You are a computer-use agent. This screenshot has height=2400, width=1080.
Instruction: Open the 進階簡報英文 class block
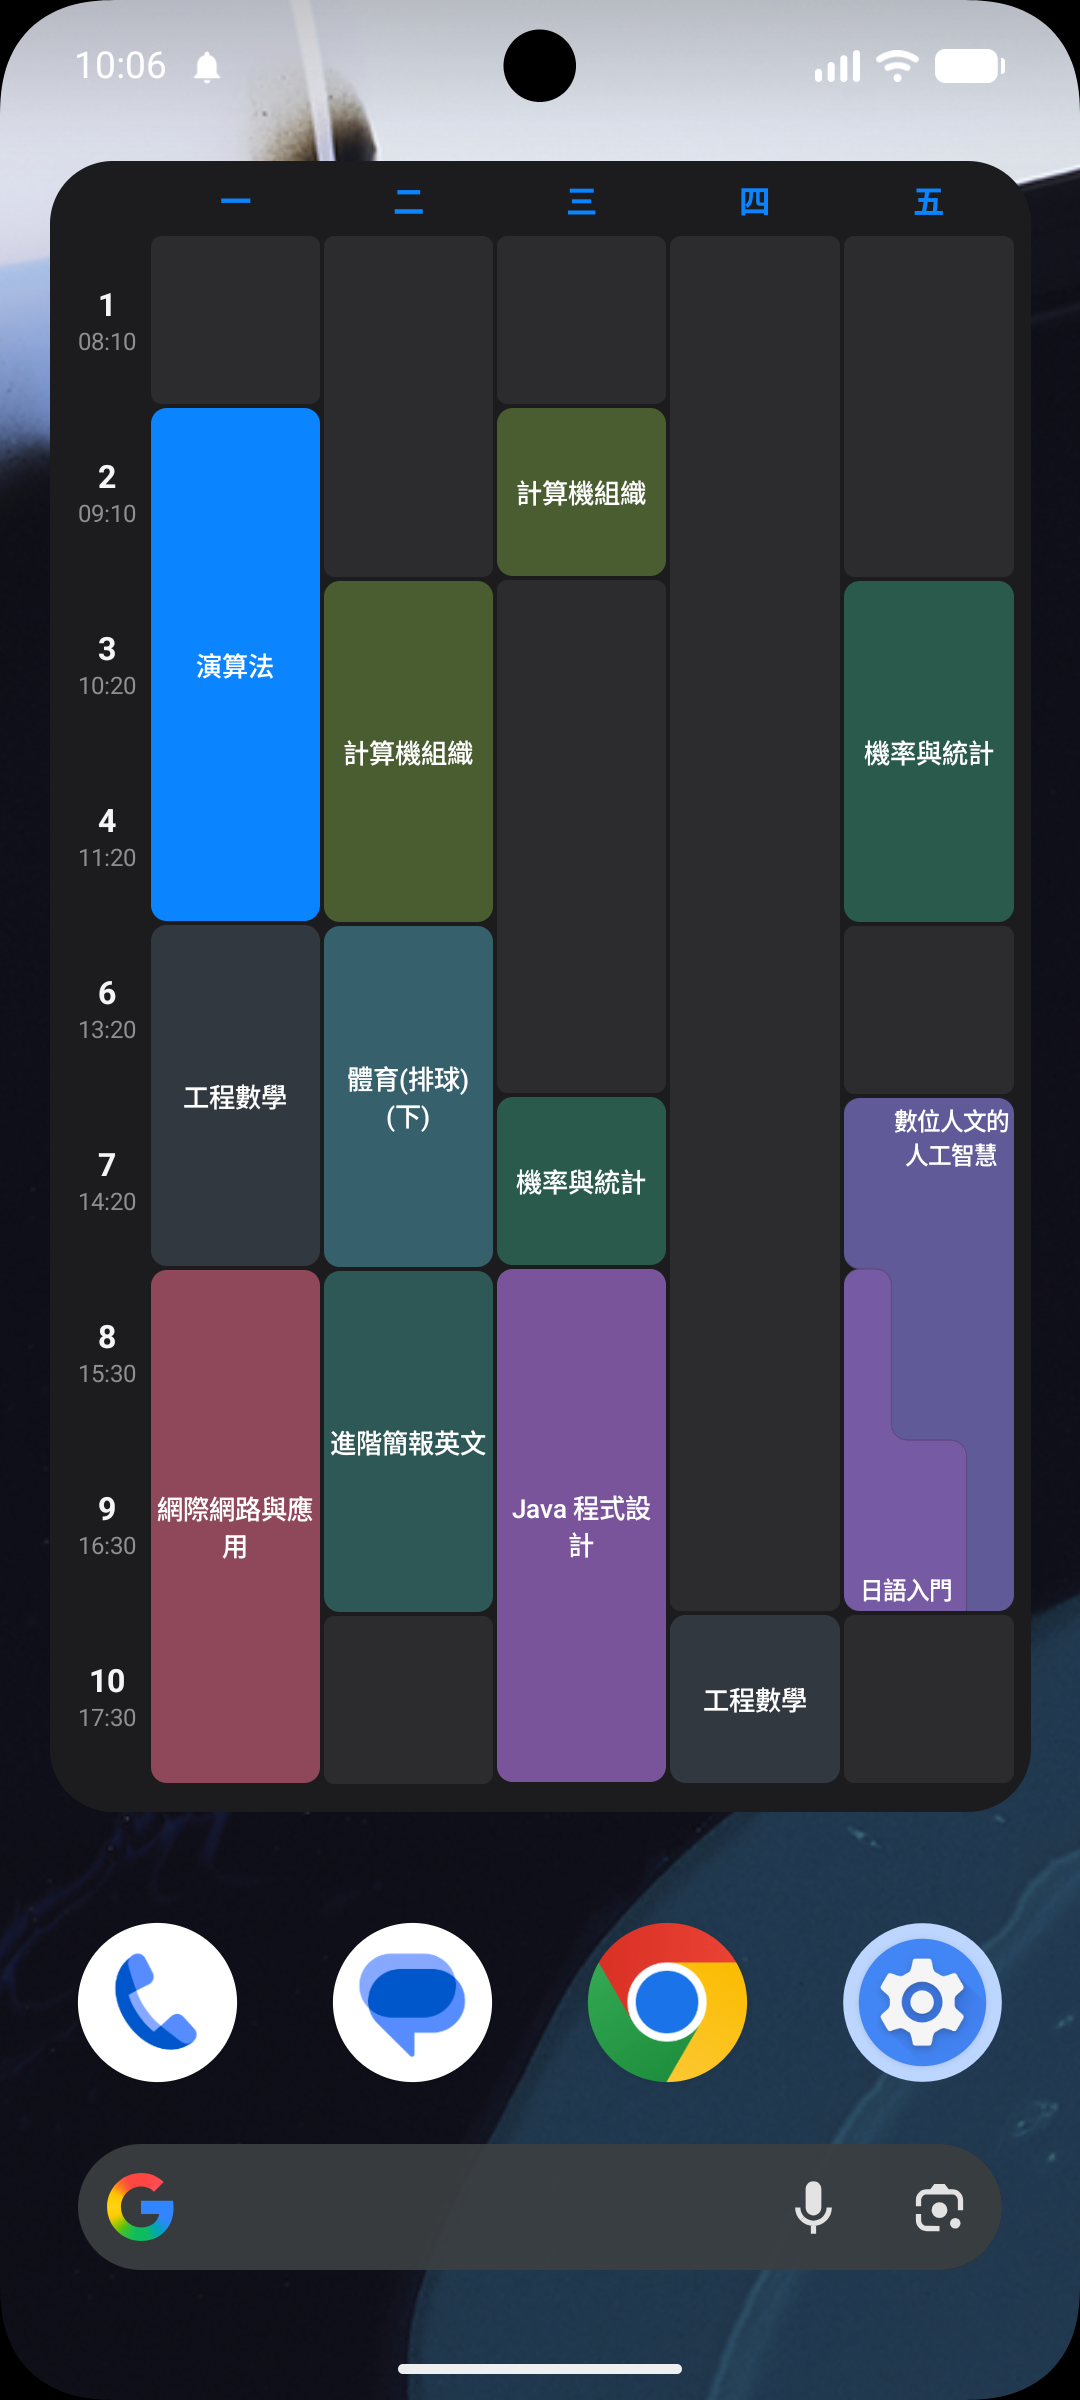pos(408,1441)
